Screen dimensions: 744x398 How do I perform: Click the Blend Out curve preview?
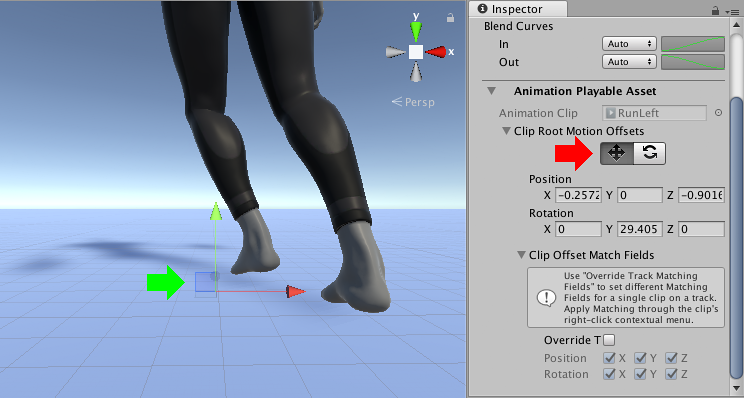tap(693, 62)
